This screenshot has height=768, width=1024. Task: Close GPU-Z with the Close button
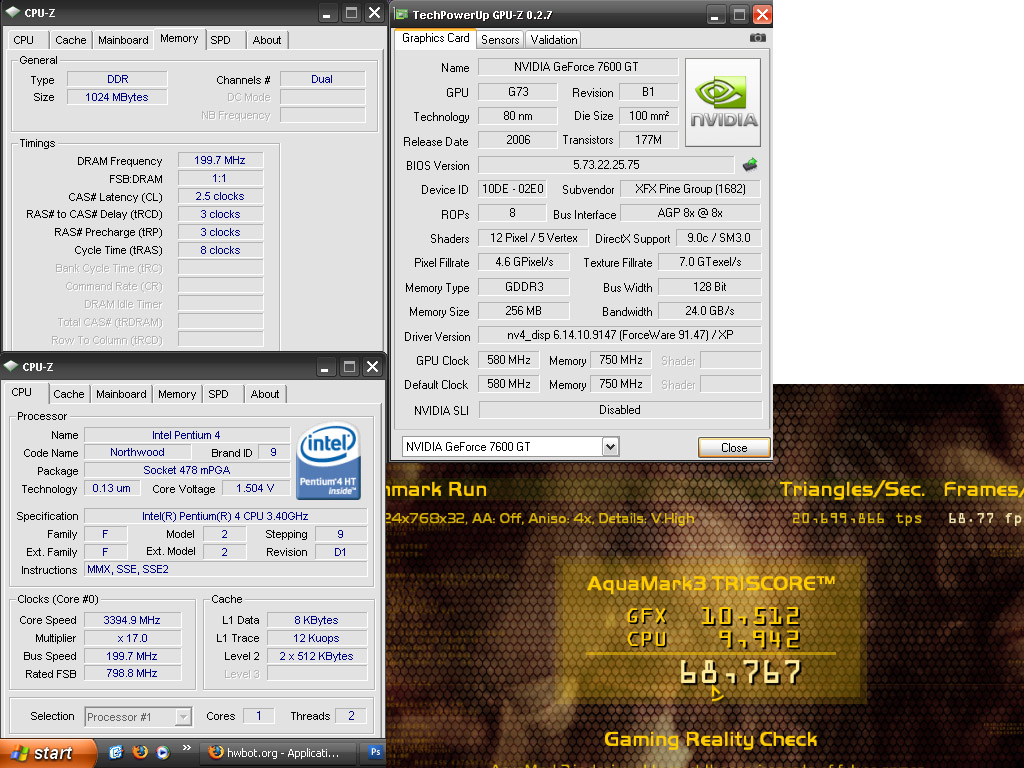point(734,447)
